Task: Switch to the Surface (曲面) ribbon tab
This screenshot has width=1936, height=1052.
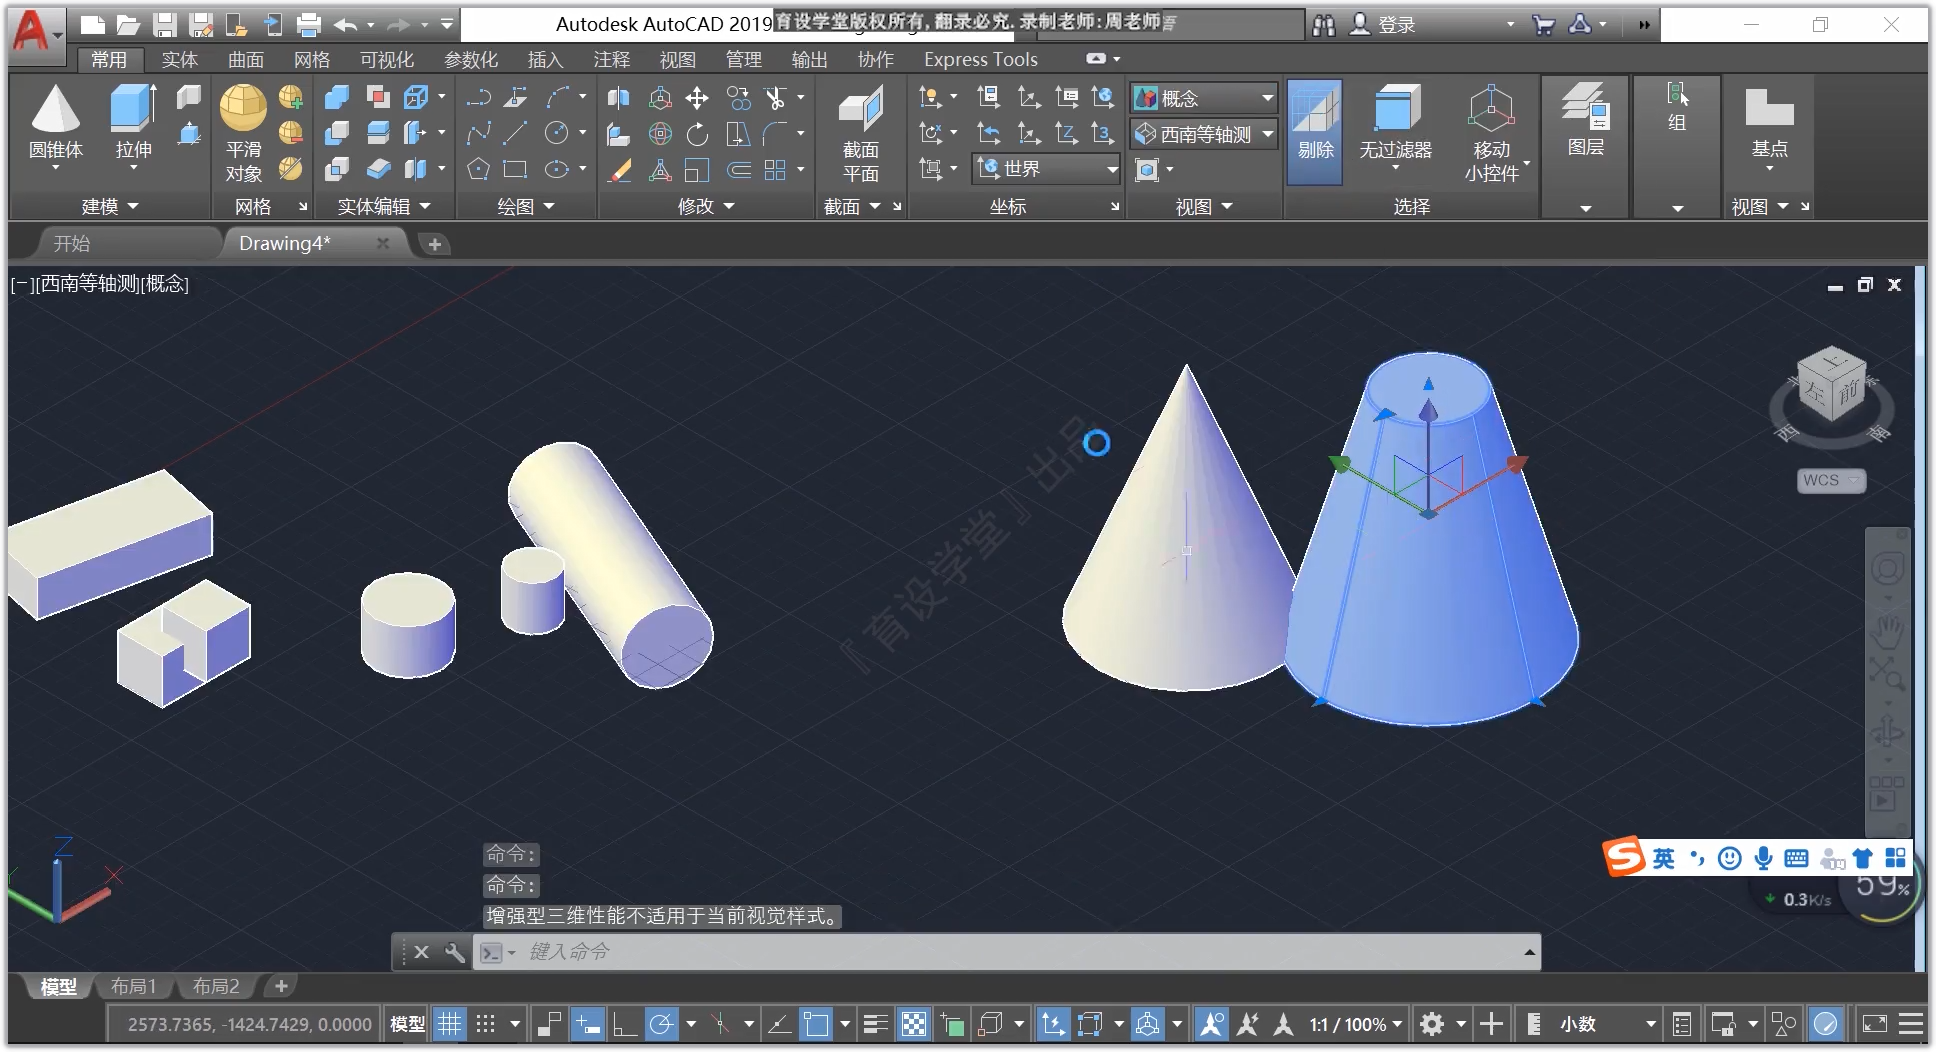Action: 246,60
